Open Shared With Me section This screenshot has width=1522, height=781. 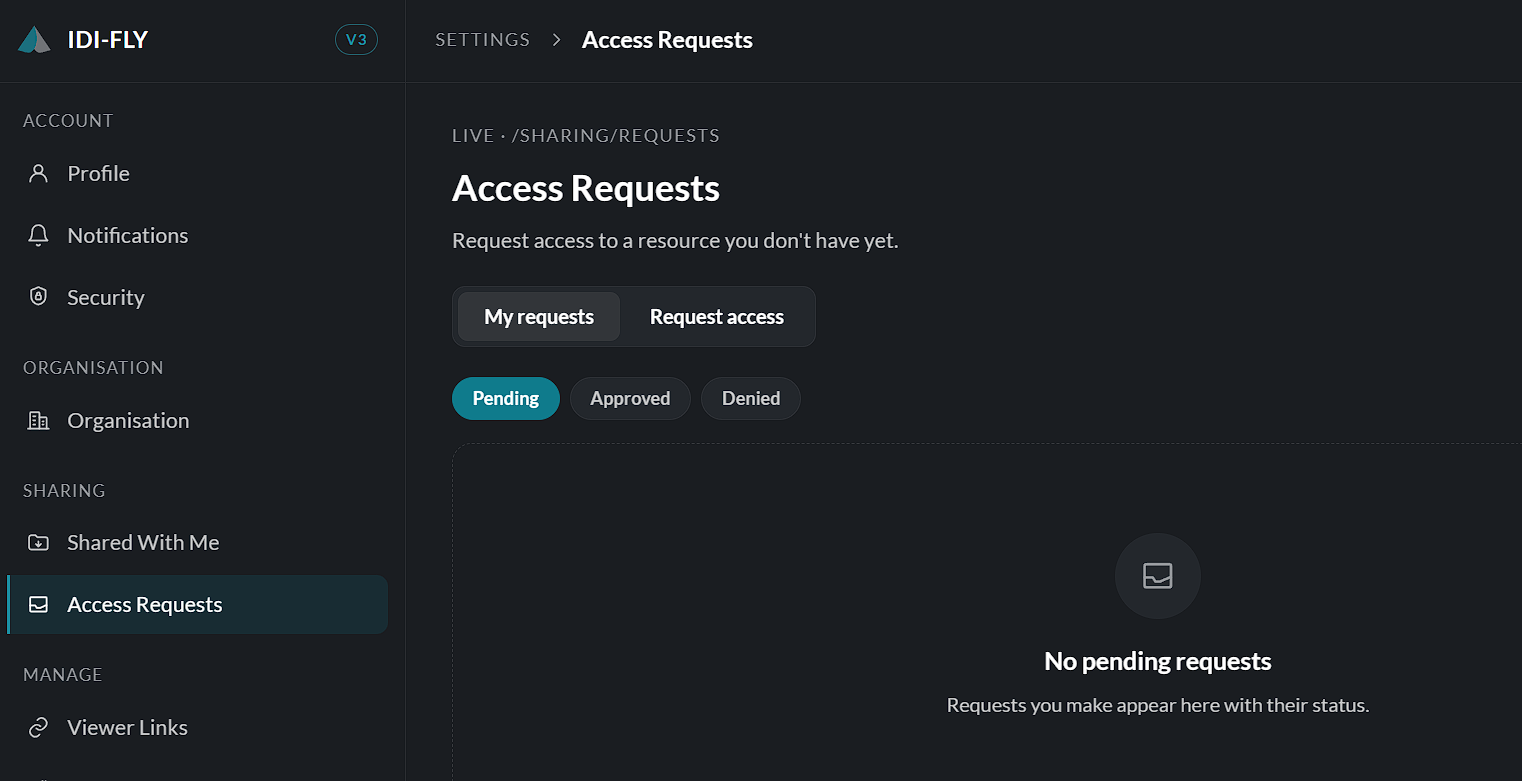click(x=197, y=542)
